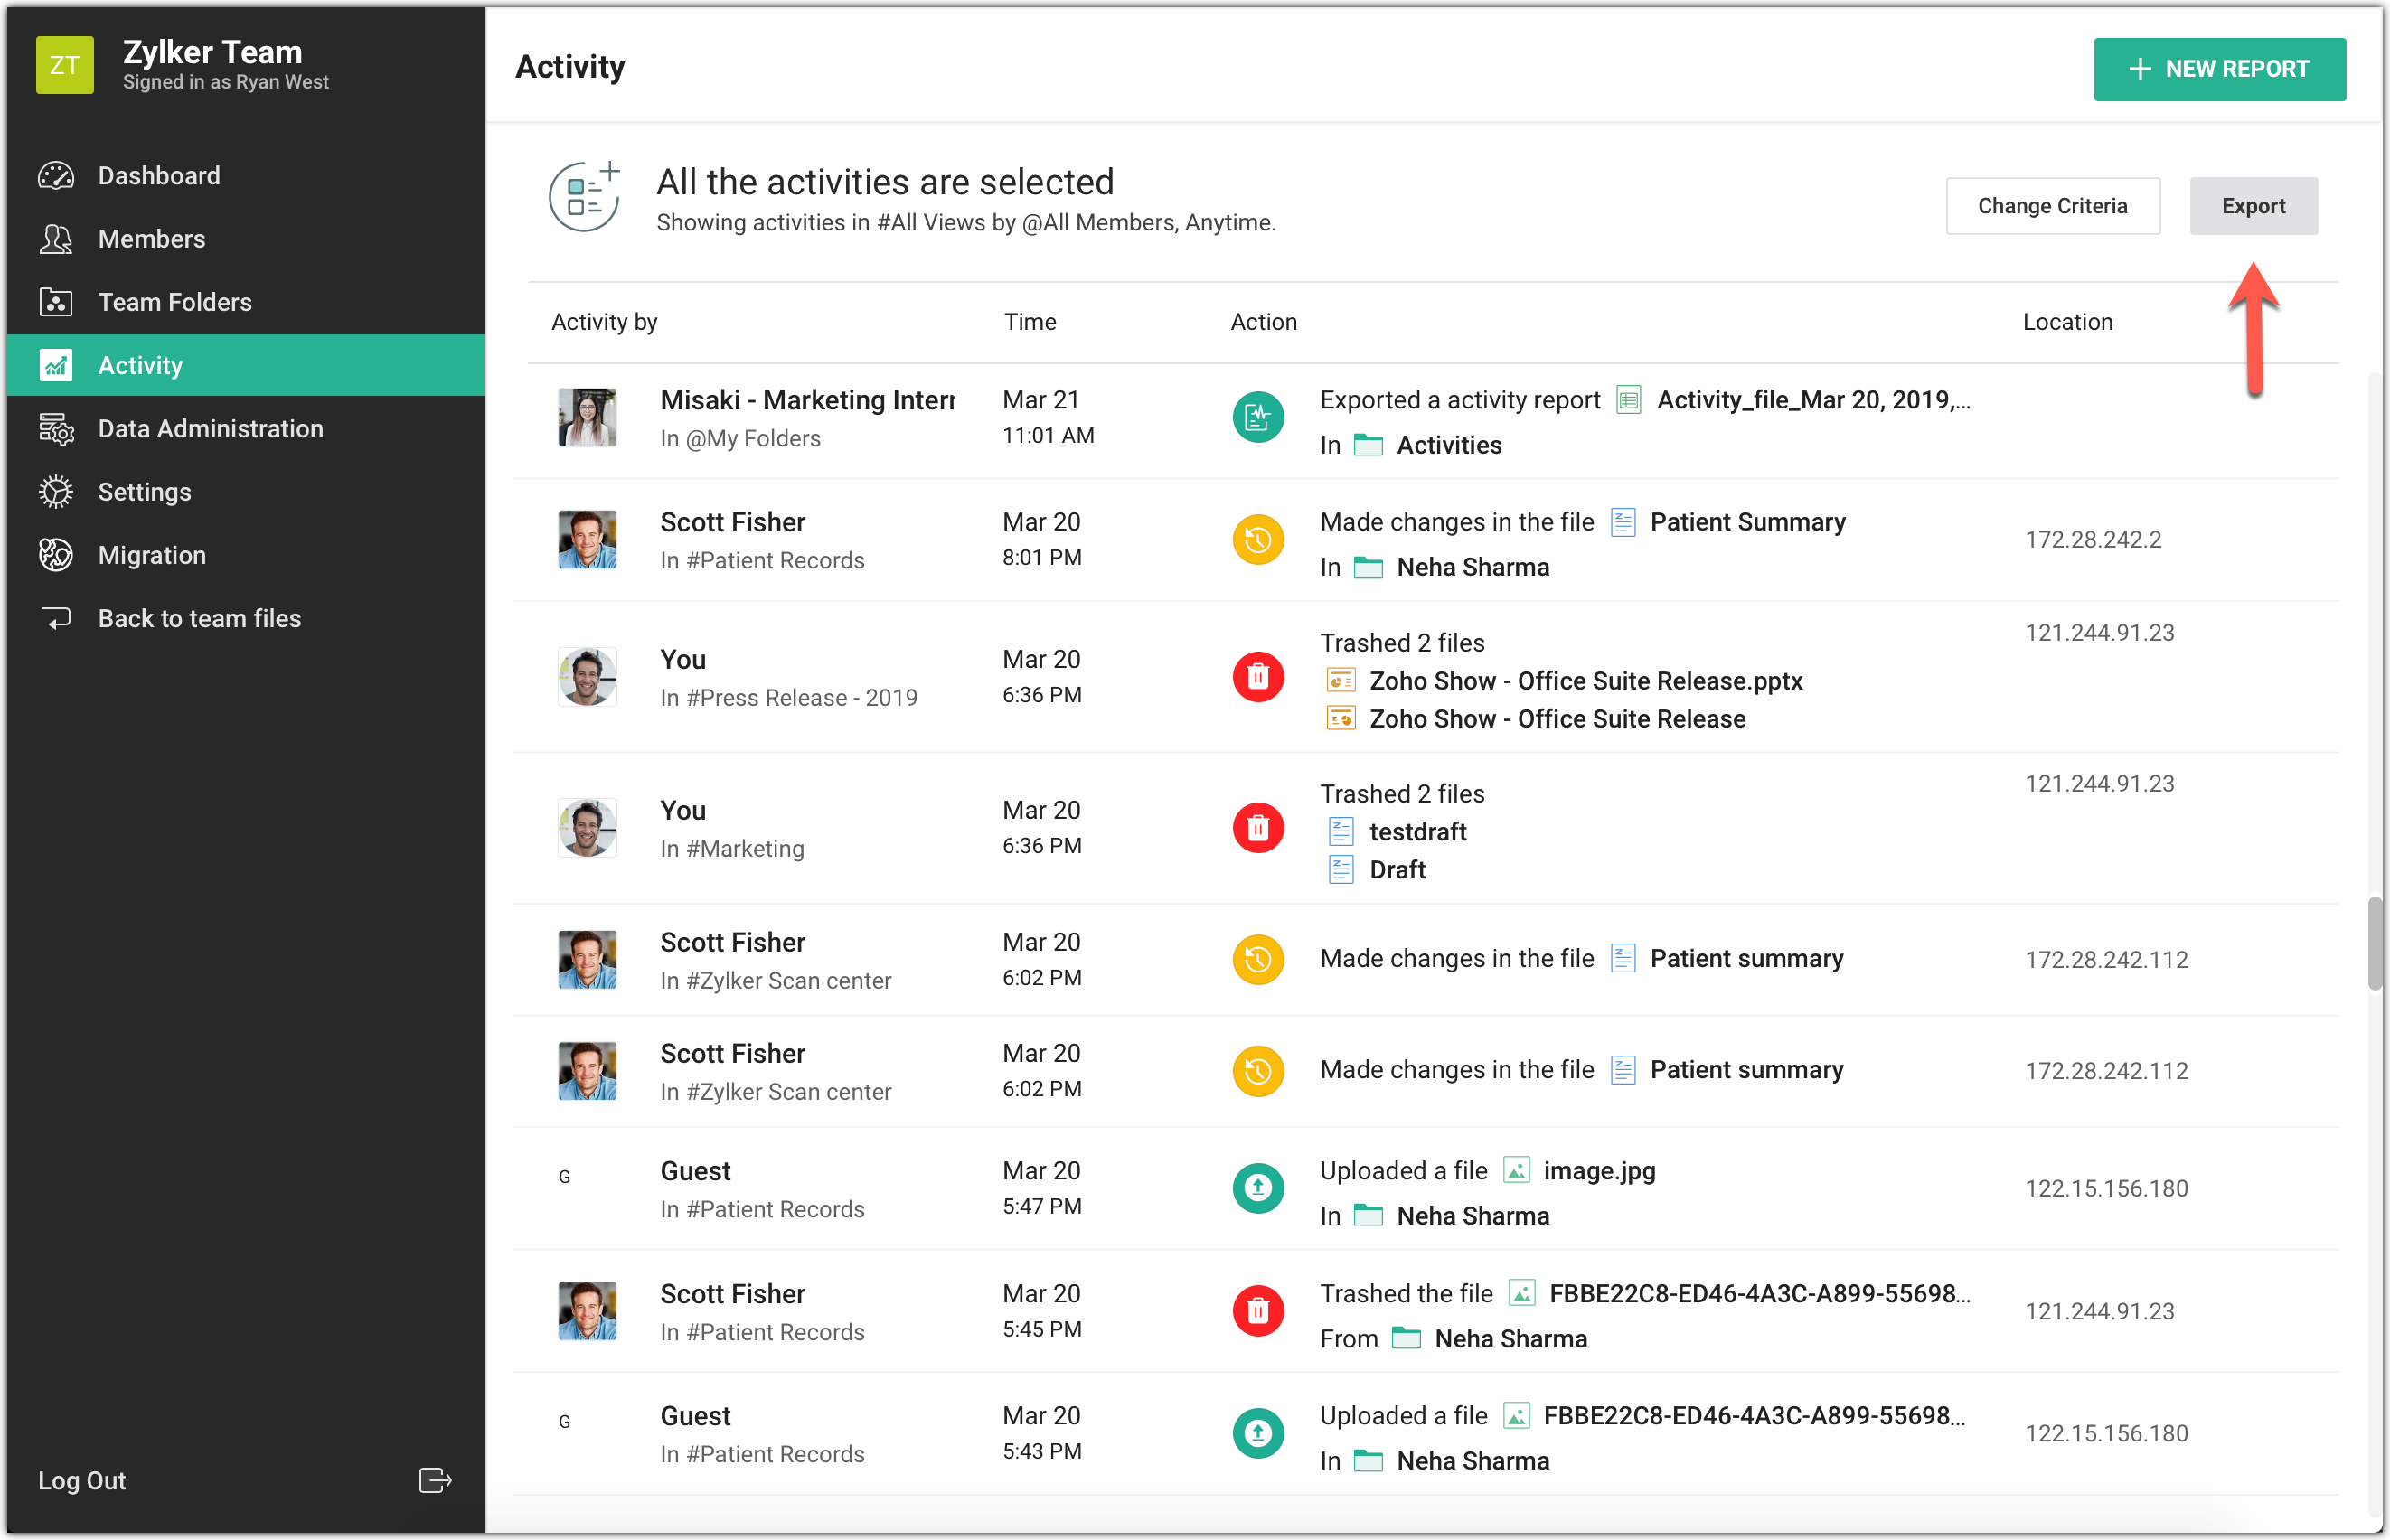Click red trash icon in Press Release row
2390x1540 pixels.
tap(1258, 677)
